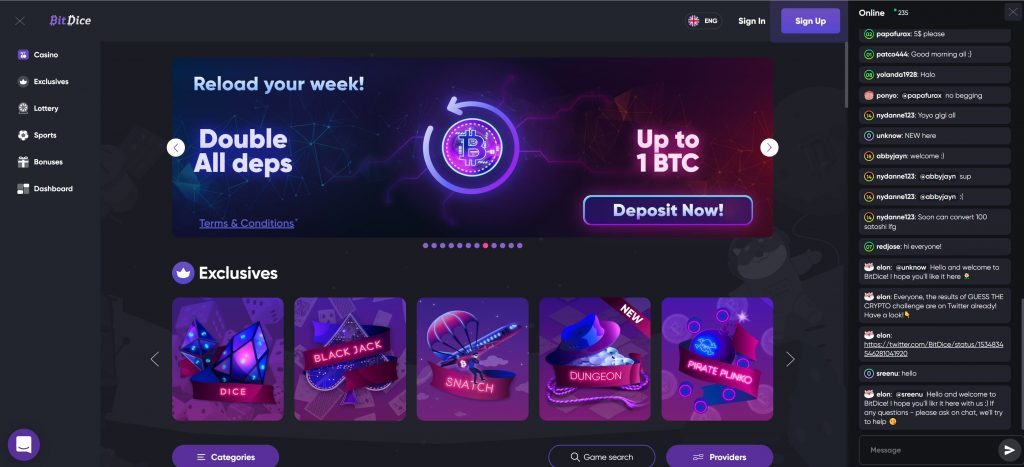Click the Casino sidebar icon
The height and width of the screenshot is (467, 1024).
[23, 55]
